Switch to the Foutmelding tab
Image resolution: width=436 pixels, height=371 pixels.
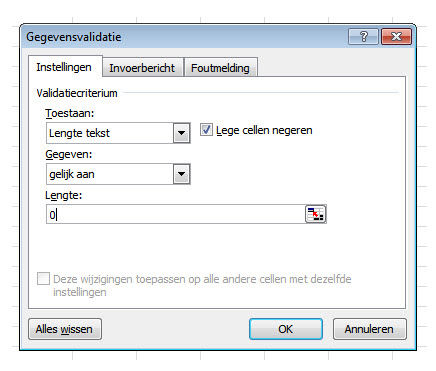(x=220, y=68)
